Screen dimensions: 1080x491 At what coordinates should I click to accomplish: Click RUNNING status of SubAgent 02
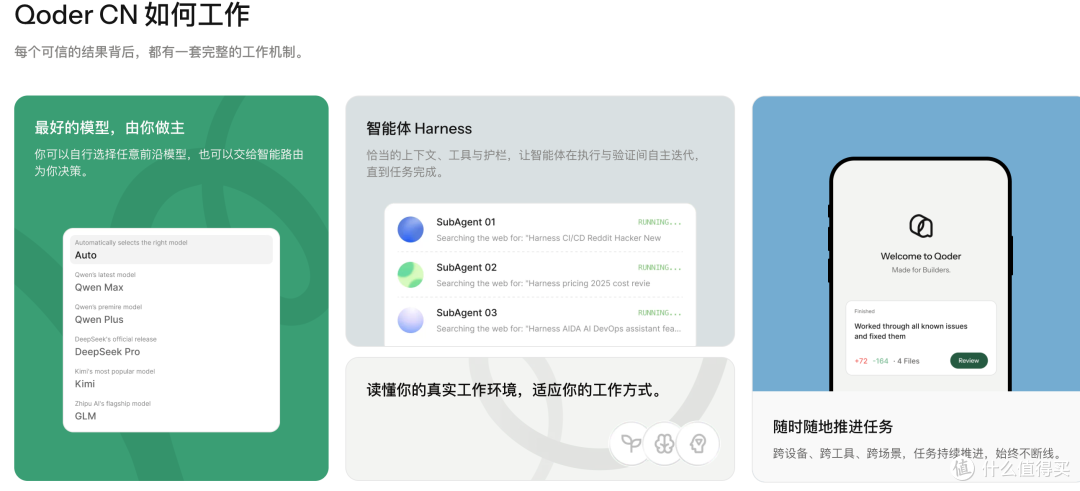(x=660, y=267)
